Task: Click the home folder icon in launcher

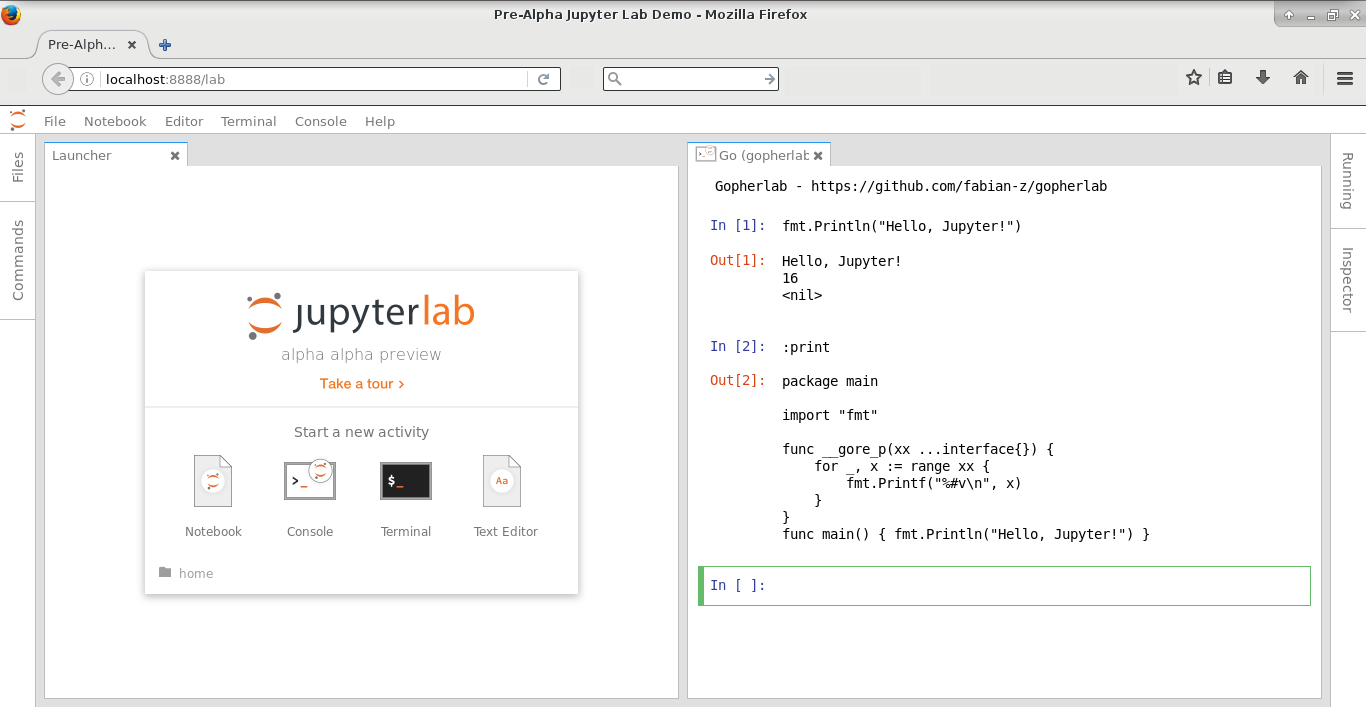Action: tap(165, 573)
